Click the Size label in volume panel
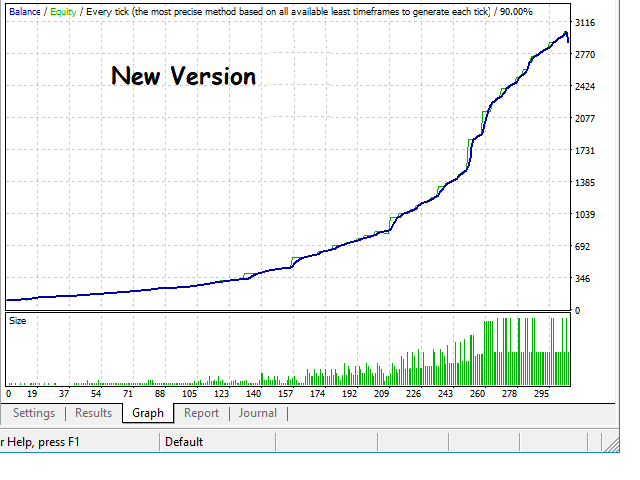 coord(18,321)
